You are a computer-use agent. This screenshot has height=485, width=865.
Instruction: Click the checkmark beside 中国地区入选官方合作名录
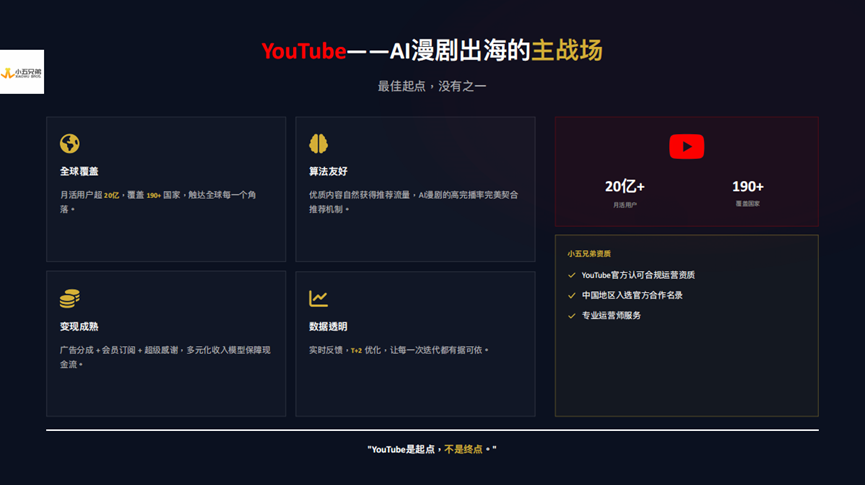572,295
